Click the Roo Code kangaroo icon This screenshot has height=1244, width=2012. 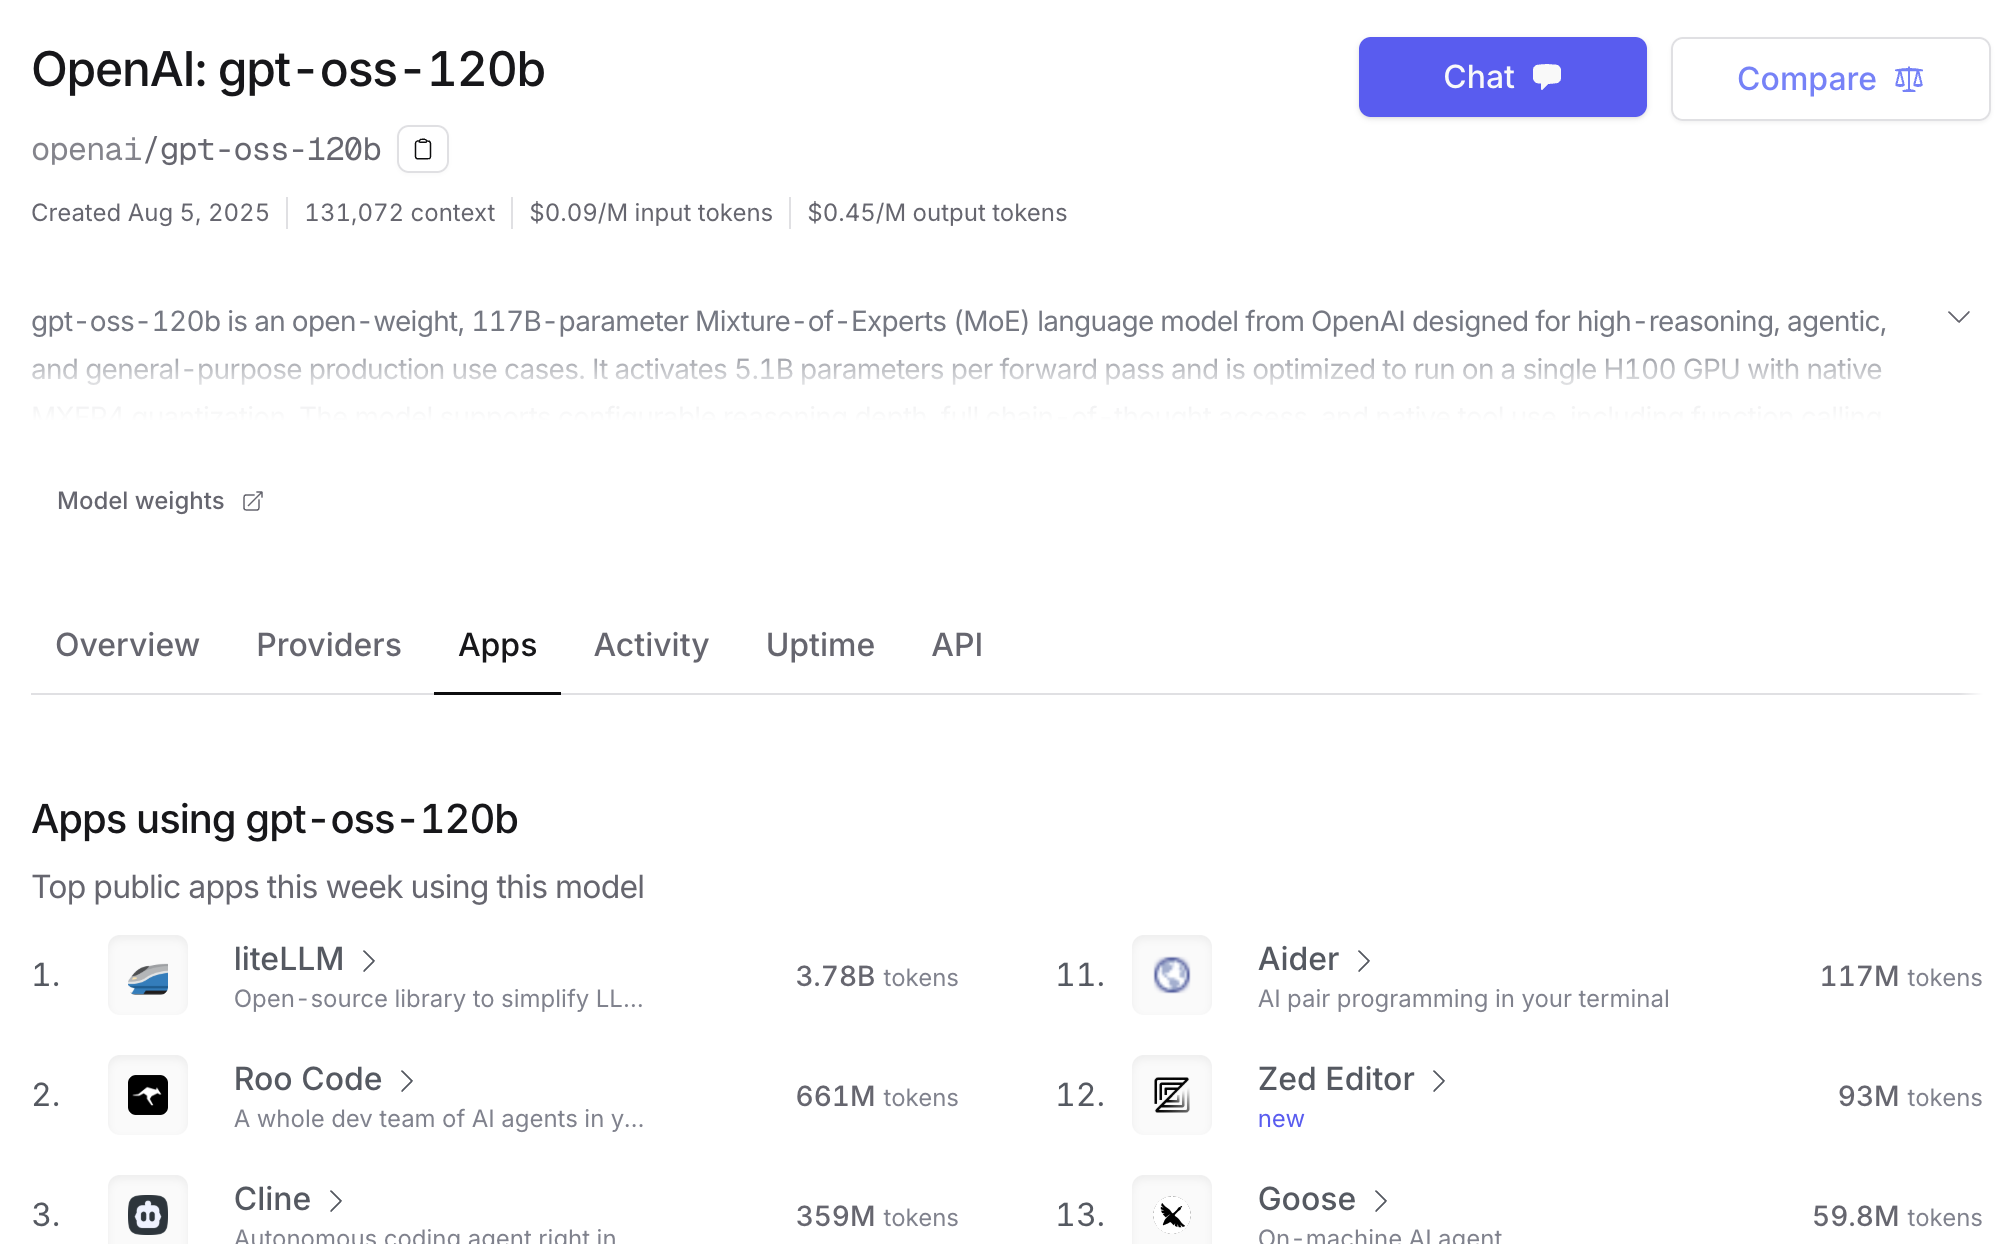(148, 1095)
